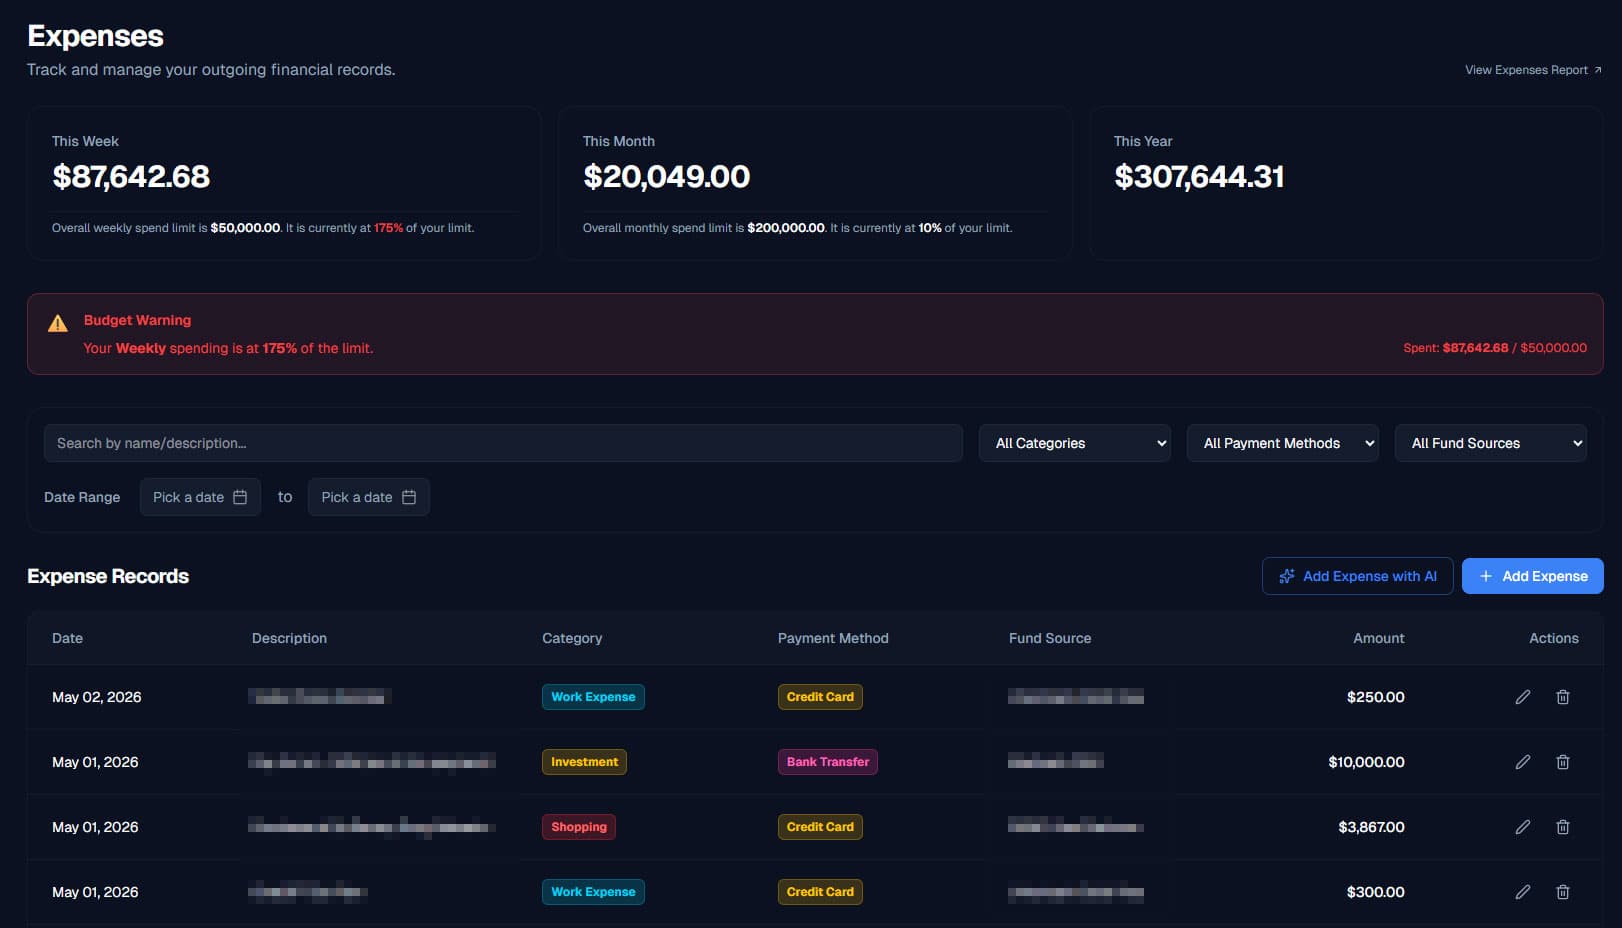Image resolution: width=1622 pixels, height=928 pixels.
Task: Click Work Expense badge in May 02 row
Action: (x=593, y=697)
